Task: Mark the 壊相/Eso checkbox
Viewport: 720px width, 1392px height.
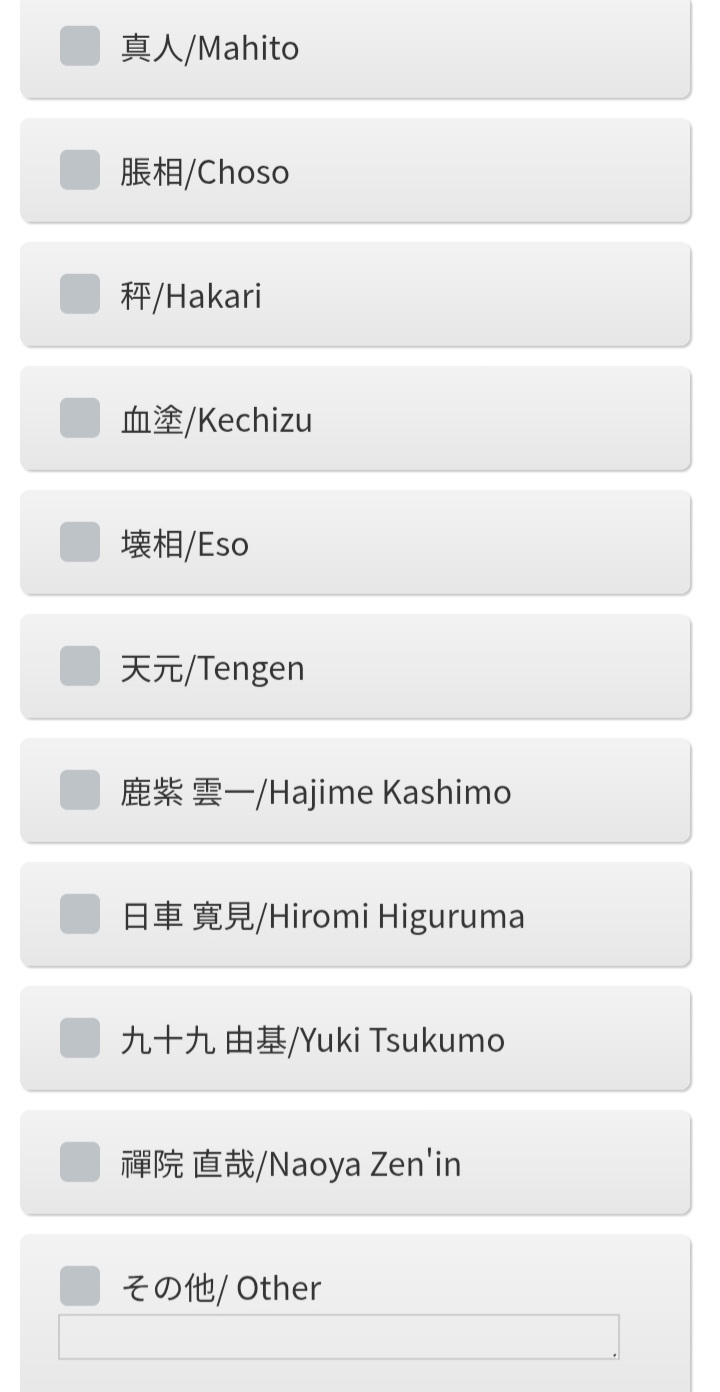Action: tap(80, 543)
